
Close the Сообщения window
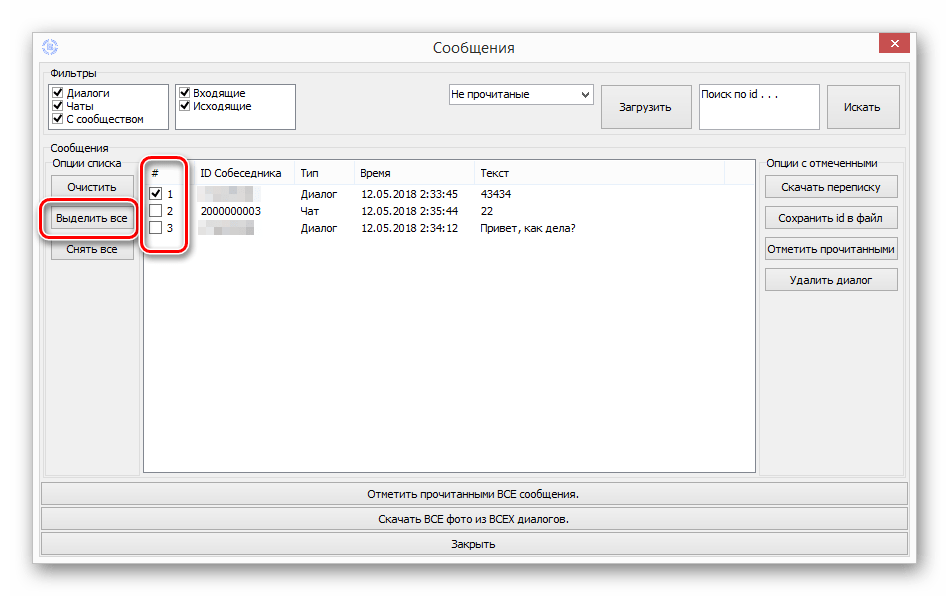(x=893, y=45)
